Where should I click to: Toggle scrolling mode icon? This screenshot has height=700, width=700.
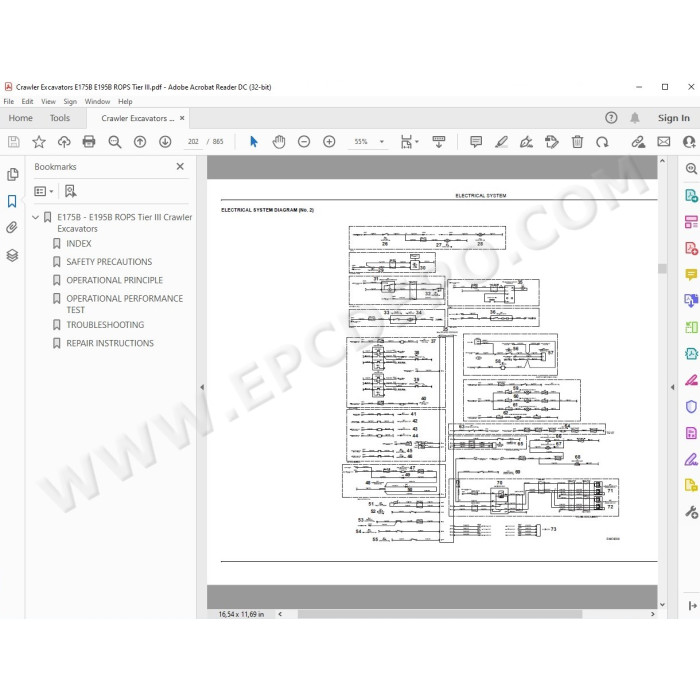[x=439, y=142]
